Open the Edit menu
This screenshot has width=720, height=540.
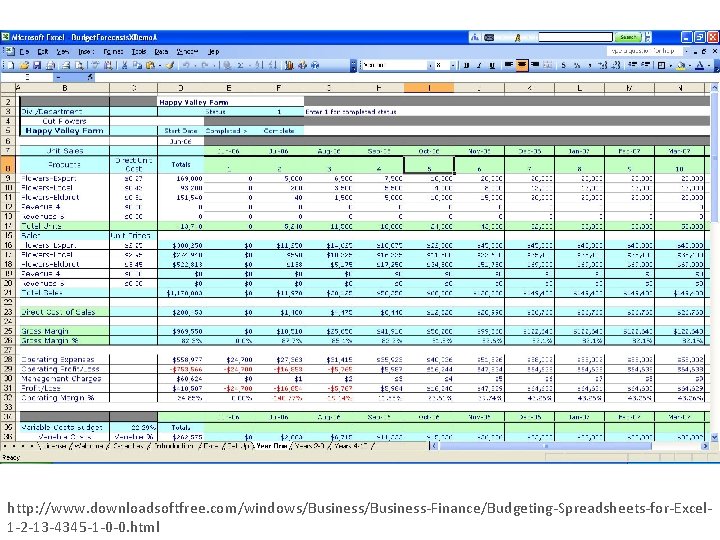pyautogui.click(x=43, y=52)
